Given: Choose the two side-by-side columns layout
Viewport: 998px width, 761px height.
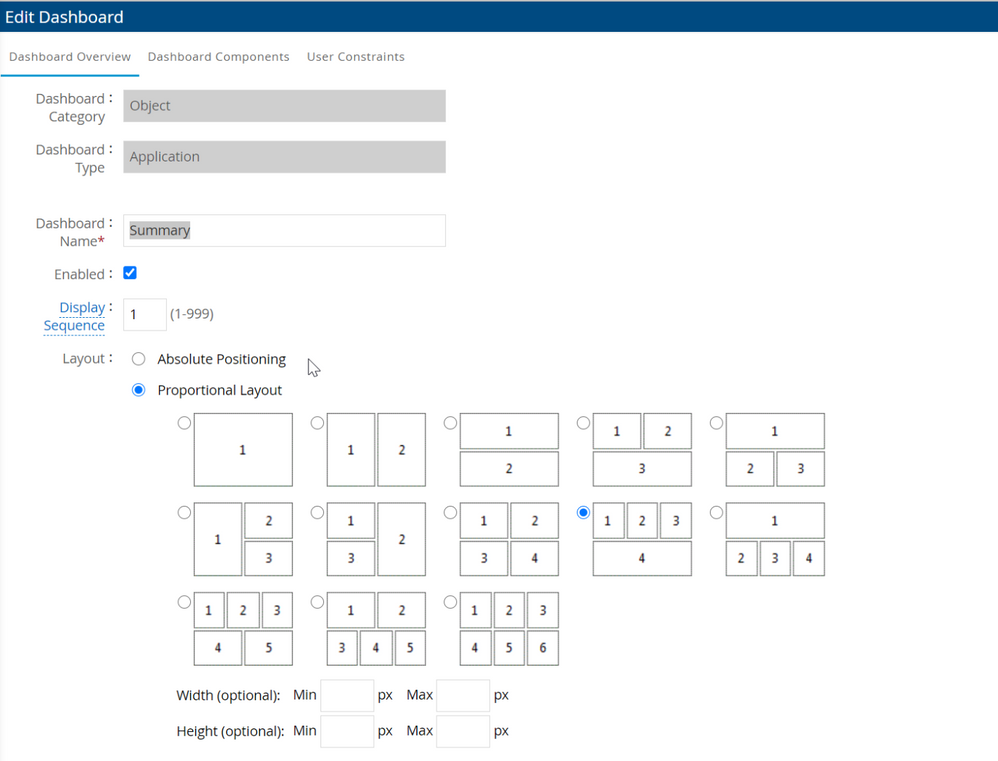Looking at the screenshot, I should point(317,423).
